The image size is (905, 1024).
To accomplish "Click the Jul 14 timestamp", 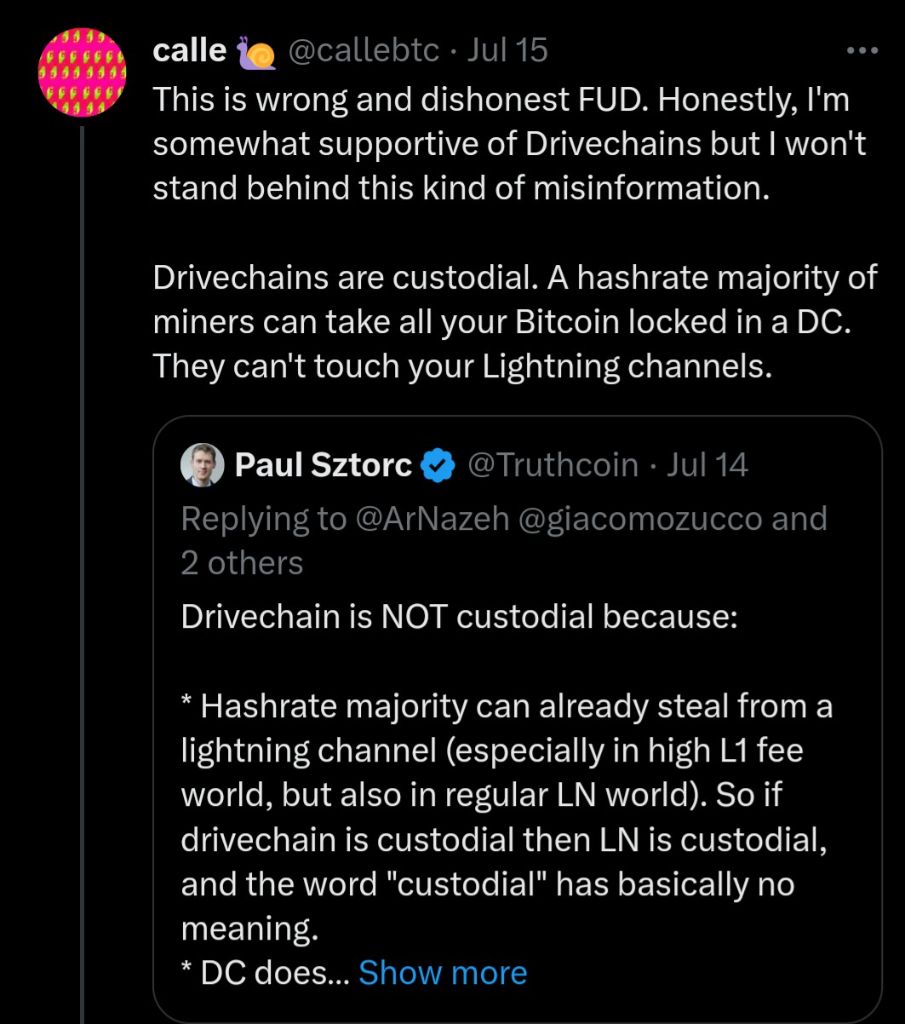I will click(x=707, y=465).
